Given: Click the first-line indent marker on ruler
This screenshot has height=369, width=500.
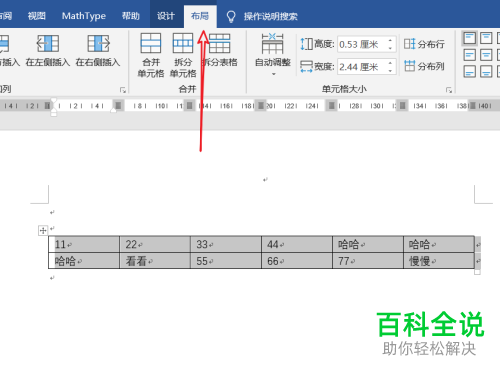Looking at the screenshot, I should click(54, 100).
